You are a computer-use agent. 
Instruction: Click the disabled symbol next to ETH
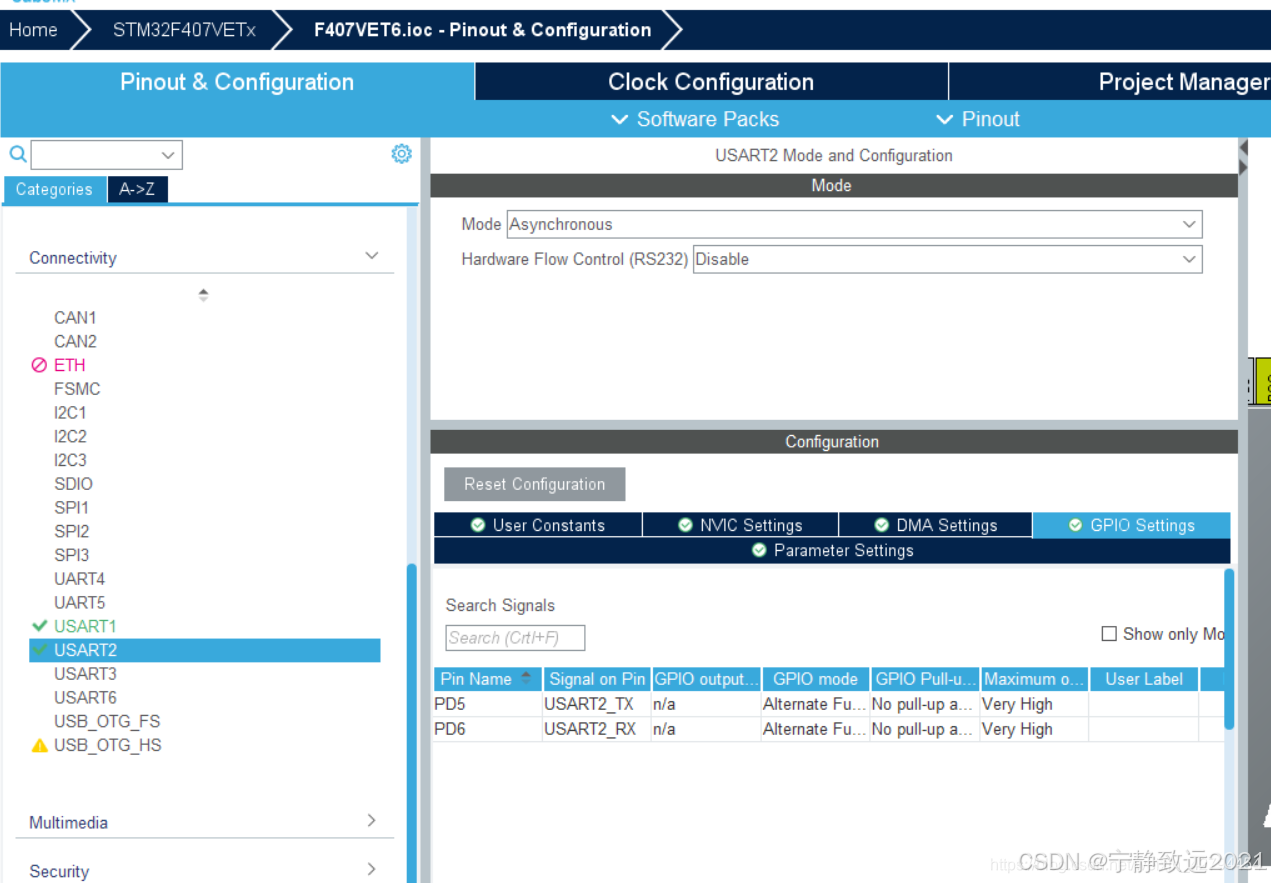coord(38,364)
